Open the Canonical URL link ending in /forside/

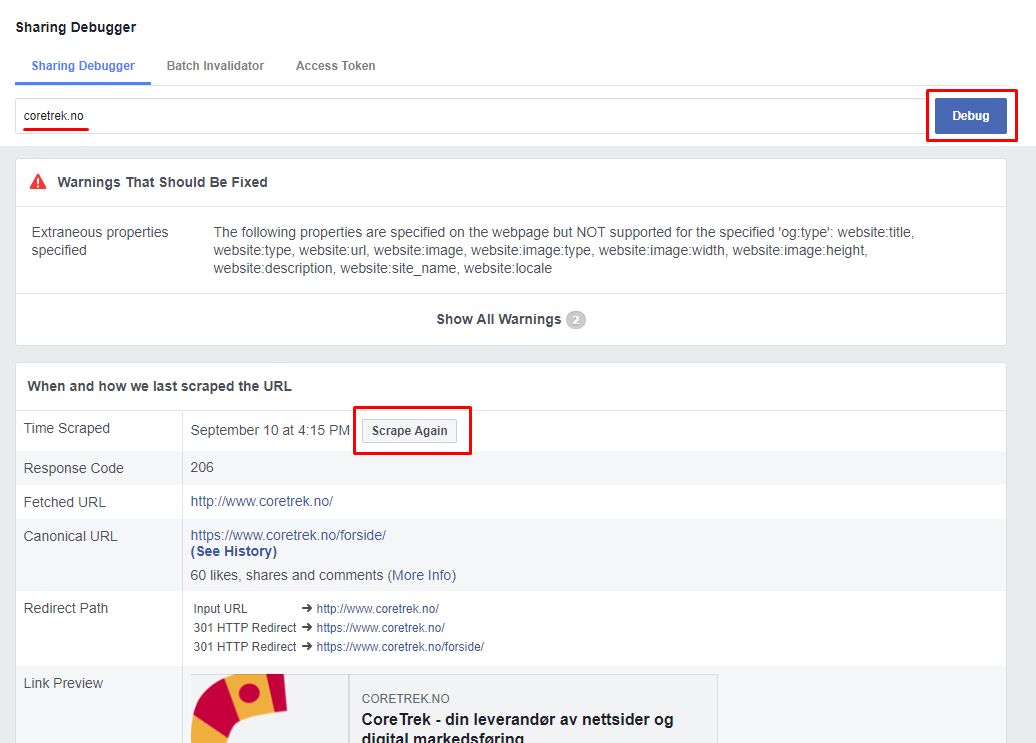(288, 535)
